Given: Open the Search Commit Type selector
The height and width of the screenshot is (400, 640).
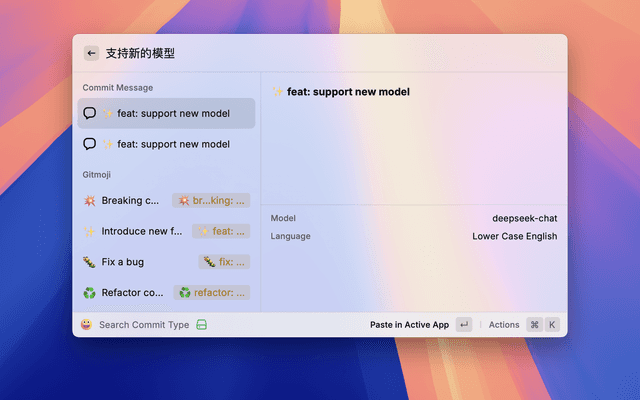Looking at the screenshot, I should click(143, 325).
